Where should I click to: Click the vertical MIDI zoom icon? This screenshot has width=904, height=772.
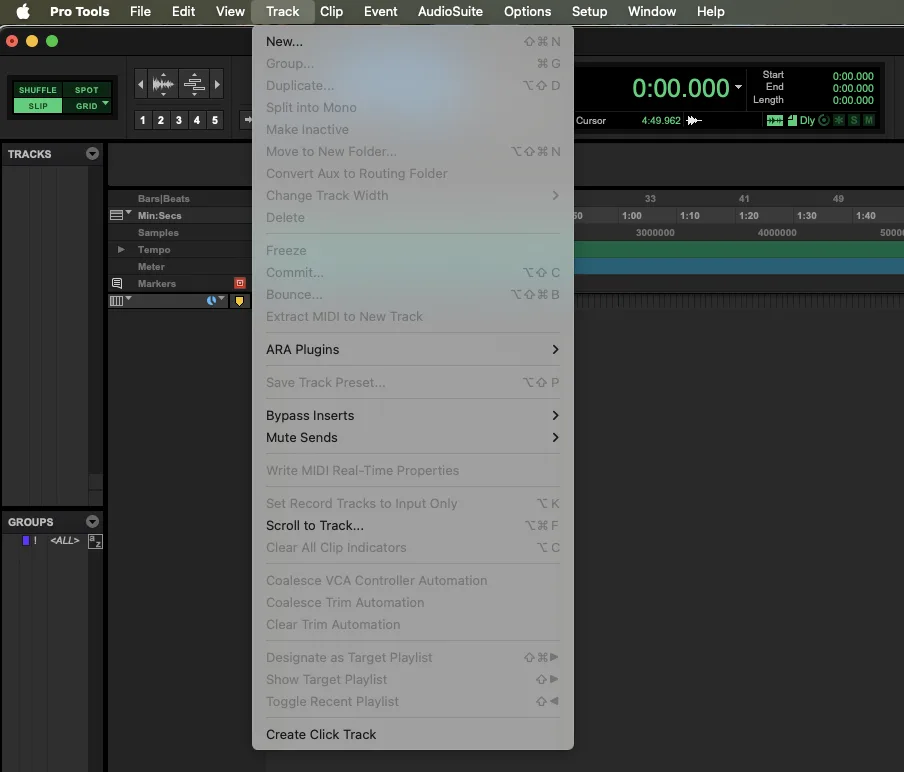[194, 85]
